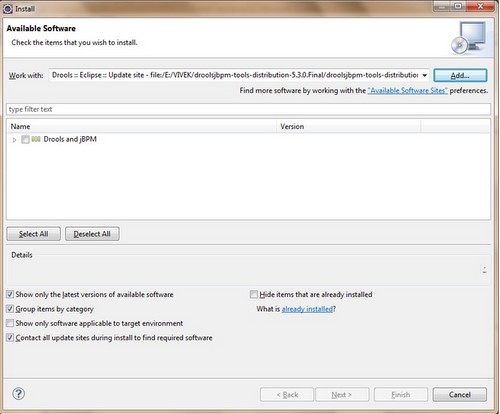Click the Cancel button

pos(460,395)
